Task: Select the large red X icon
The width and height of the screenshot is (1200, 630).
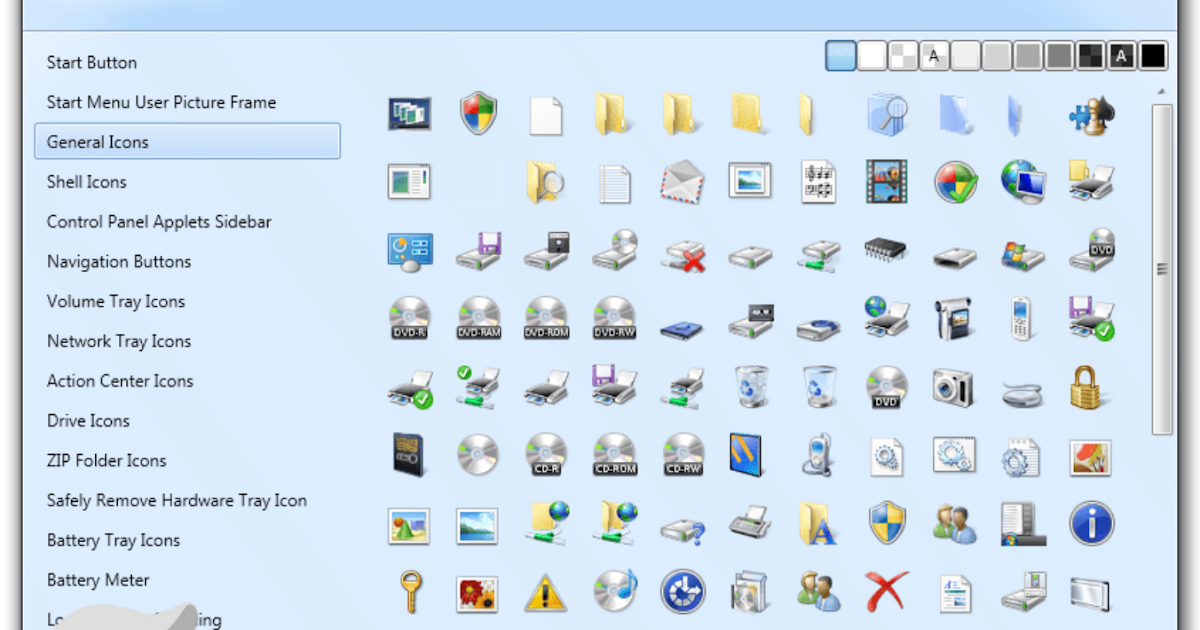Action: click(886, 590)
